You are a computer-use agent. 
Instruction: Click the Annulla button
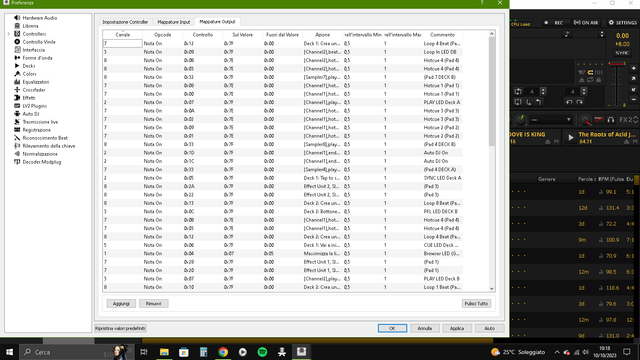(424, 328)
